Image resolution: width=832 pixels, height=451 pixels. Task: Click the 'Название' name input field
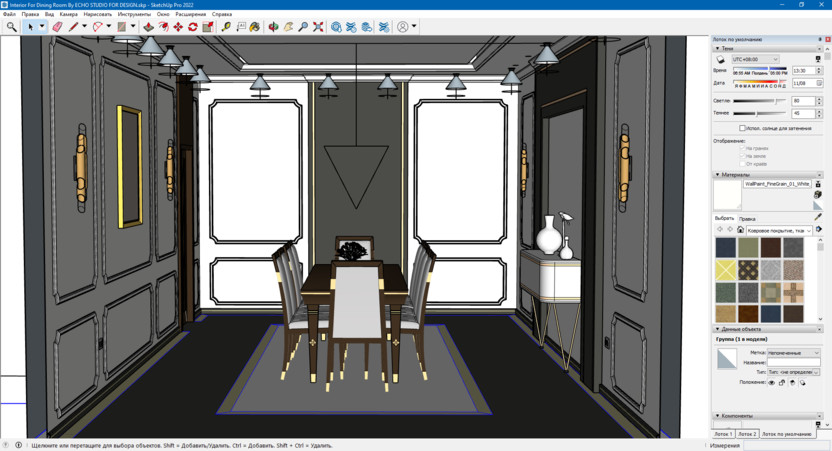tap(793, 362)
